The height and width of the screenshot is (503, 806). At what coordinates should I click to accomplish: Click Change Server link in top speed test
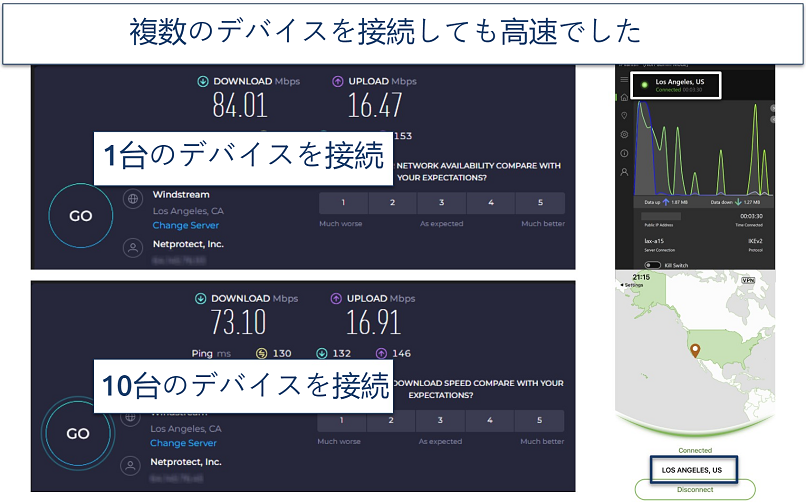coord(185,225)
